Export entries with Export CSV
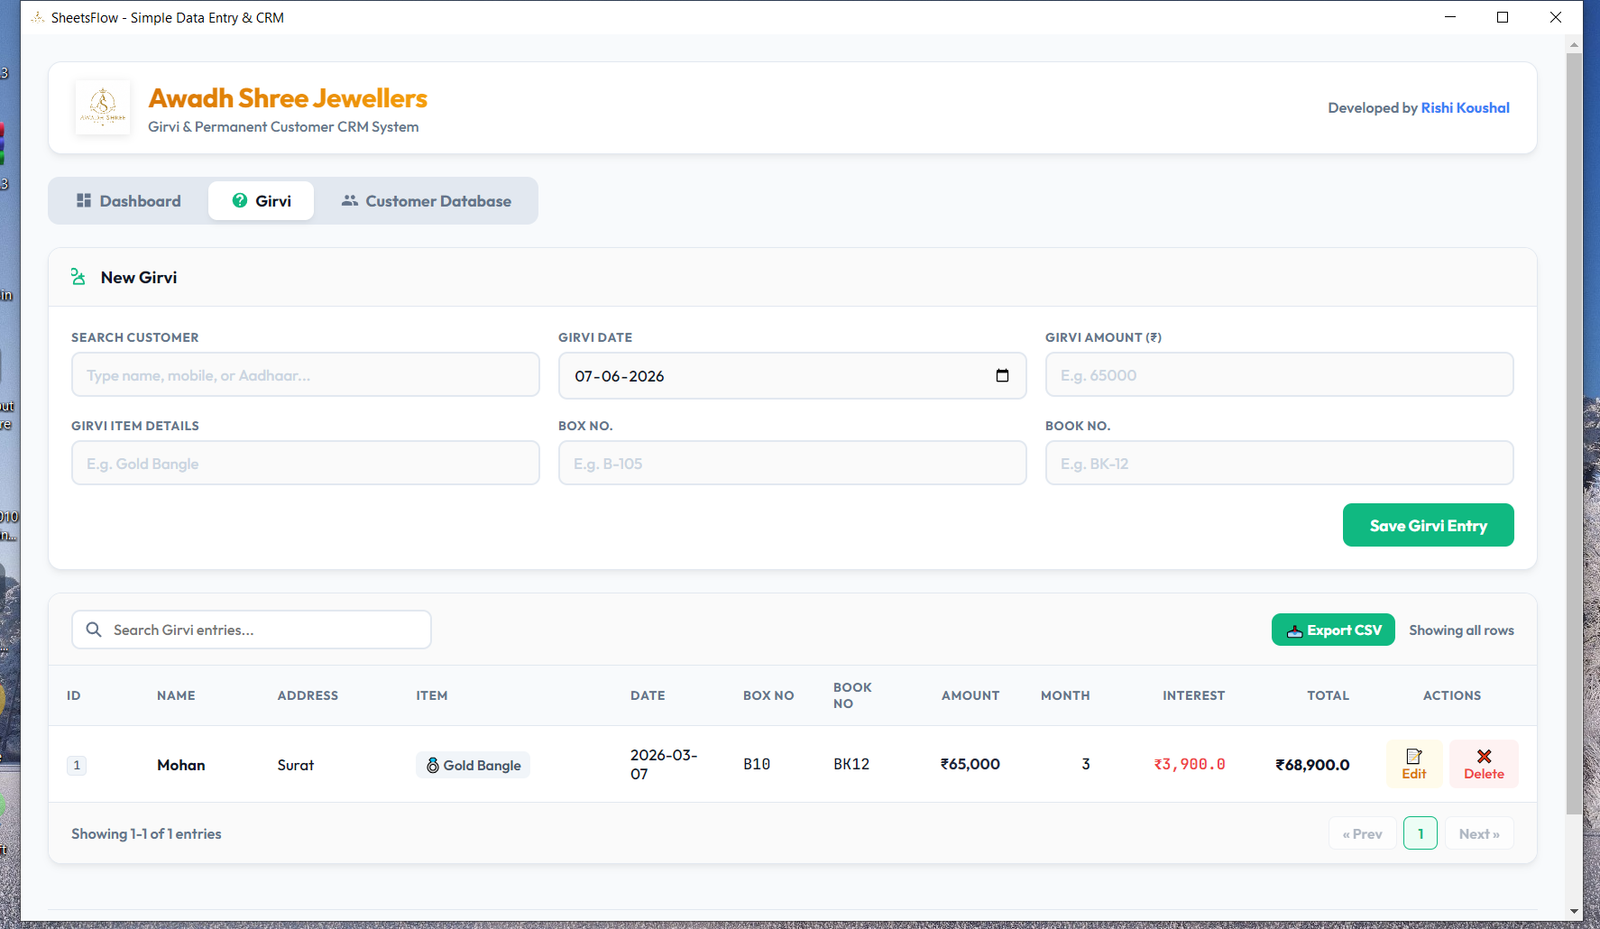Image resolution: width=1600 pixels, height=929 pixels. (1333, 630)
